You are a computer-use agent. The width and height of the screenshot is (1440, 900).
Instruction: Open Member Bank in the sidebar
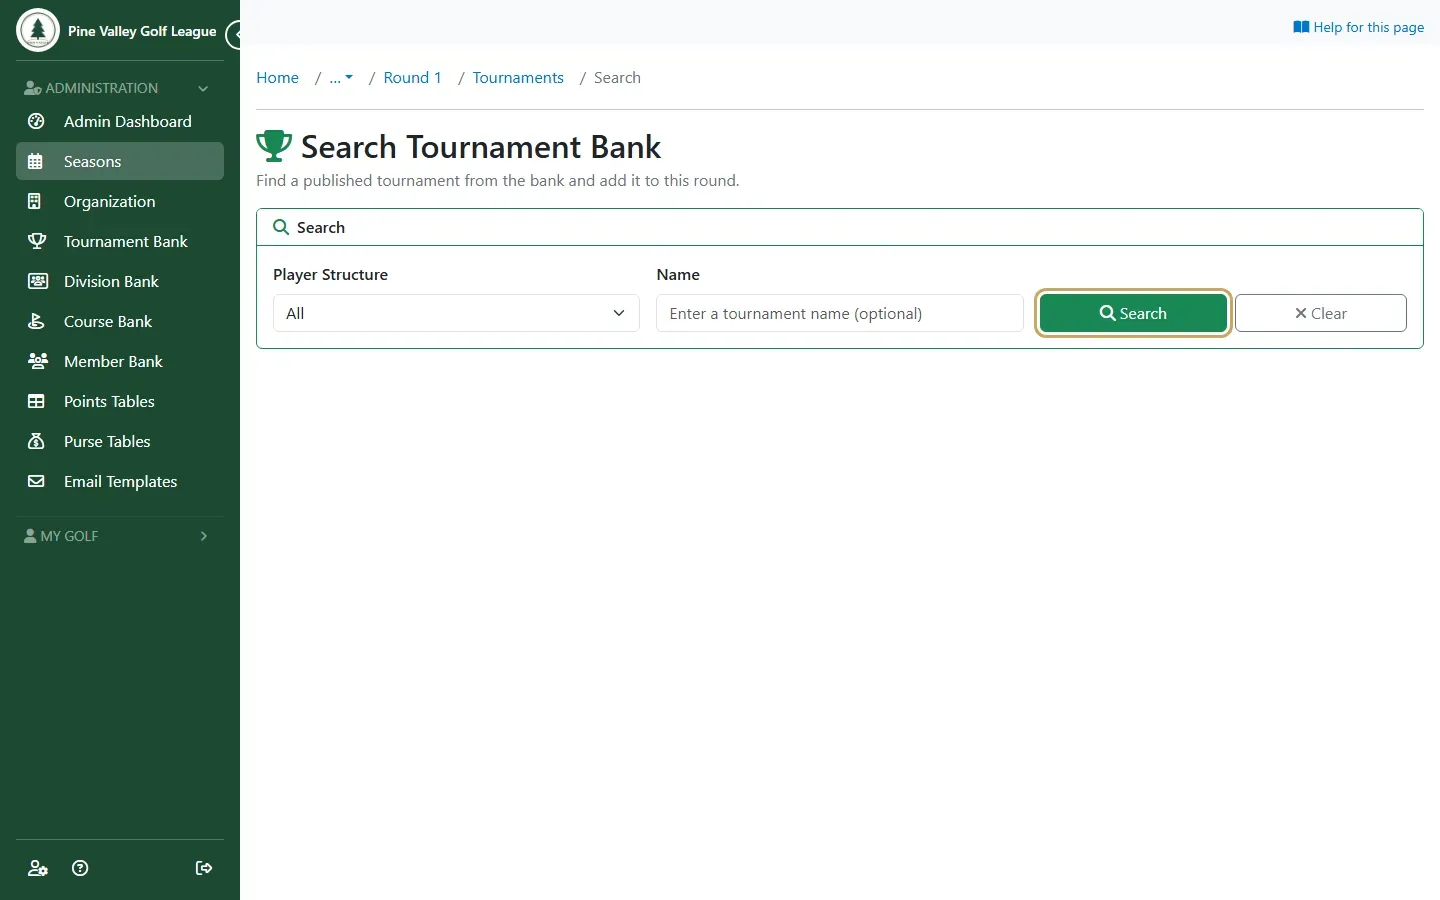[x=120, y=361]
